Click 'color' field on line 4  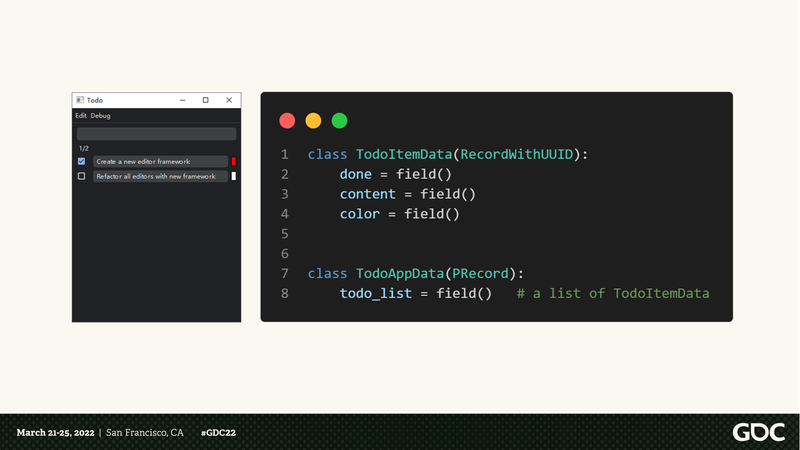[360, 214]
